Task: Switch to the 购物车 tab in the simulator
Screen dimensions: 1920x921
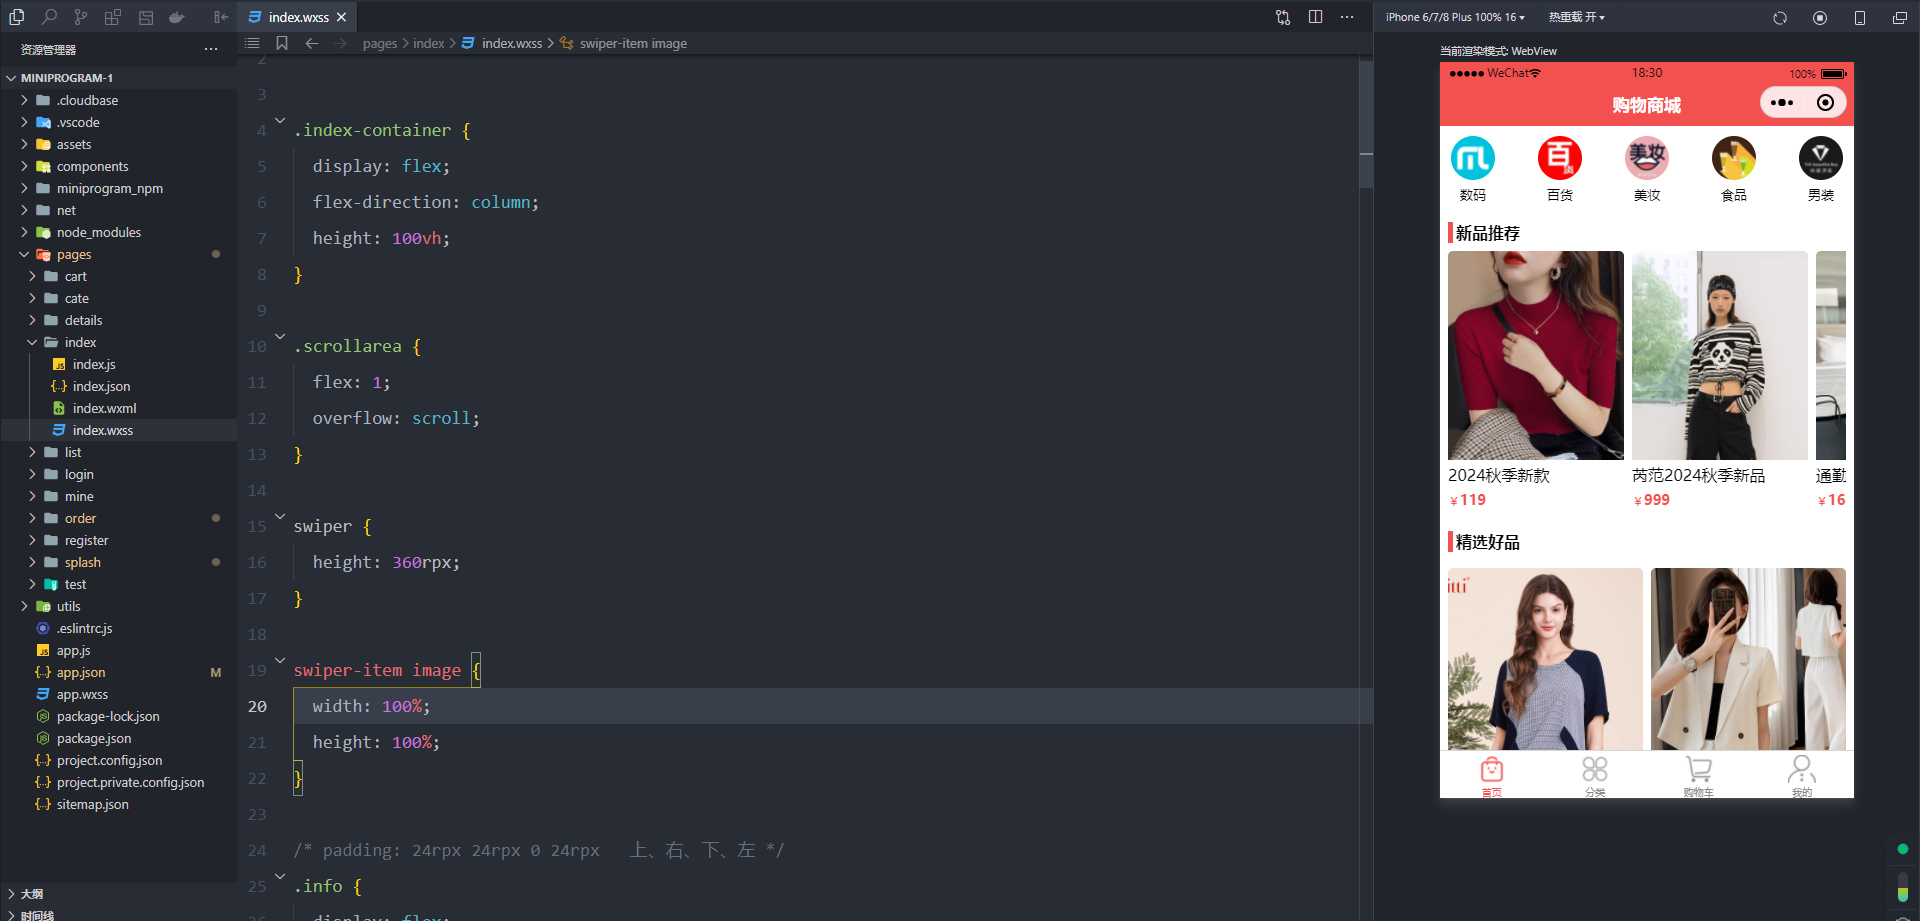Action: point(1698,776)
